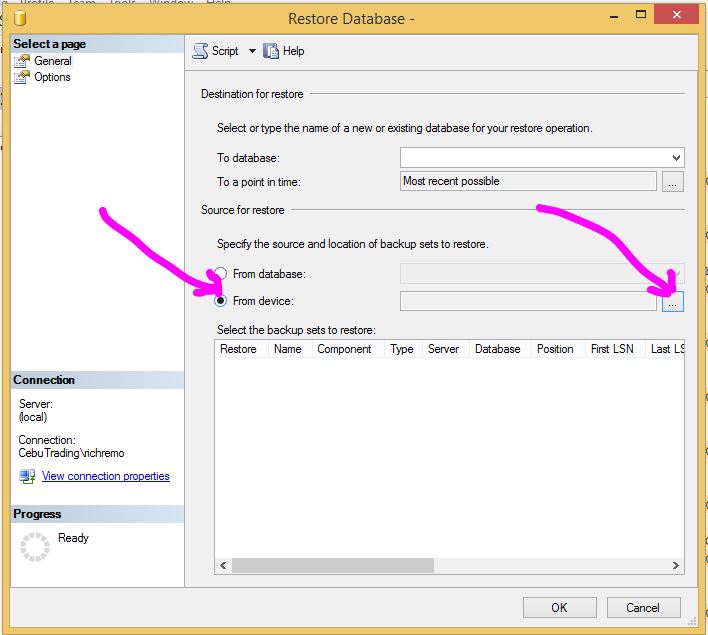Viewport: 708px width, 635px height.
Task: Click the database icon in title bar
Action: (x=20, y=19)
